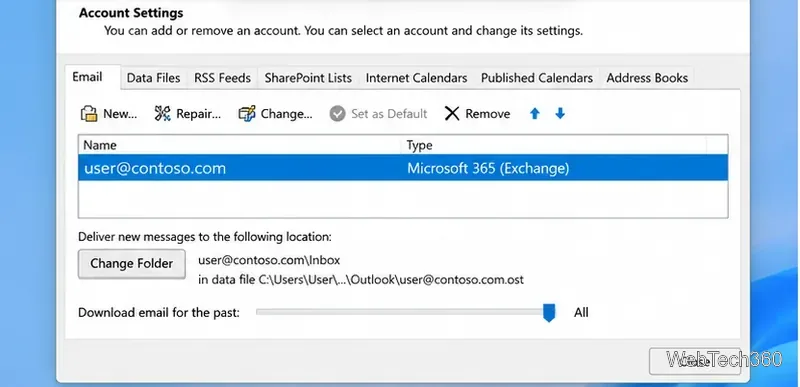Switch to the SharePoint Lists tab
The height and width of the screenshot is (387, 800).
coord(308,78)
